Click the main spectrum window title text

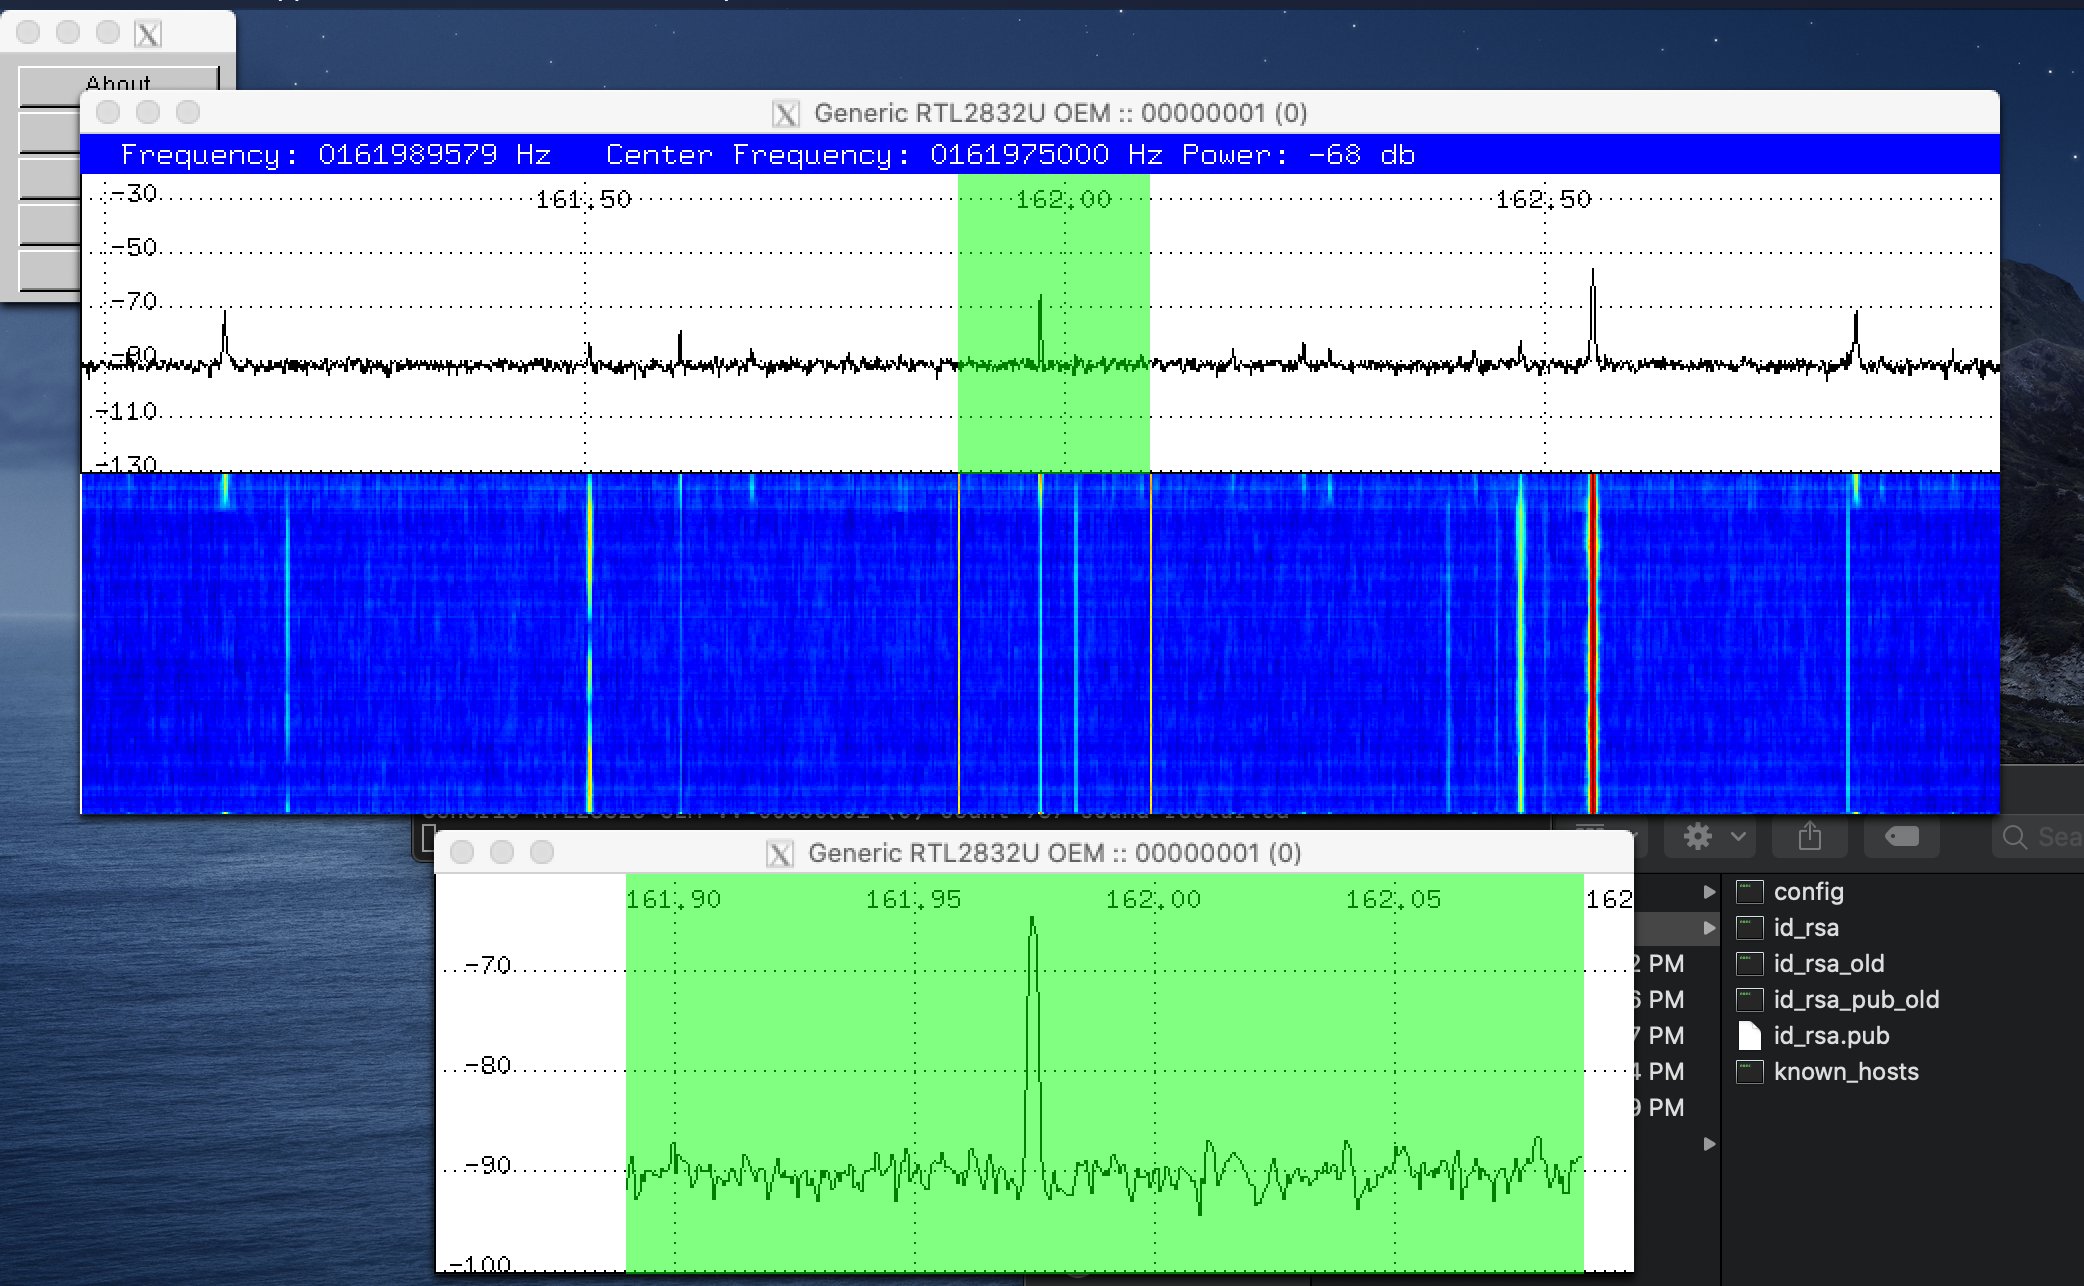pos(1061,113)
